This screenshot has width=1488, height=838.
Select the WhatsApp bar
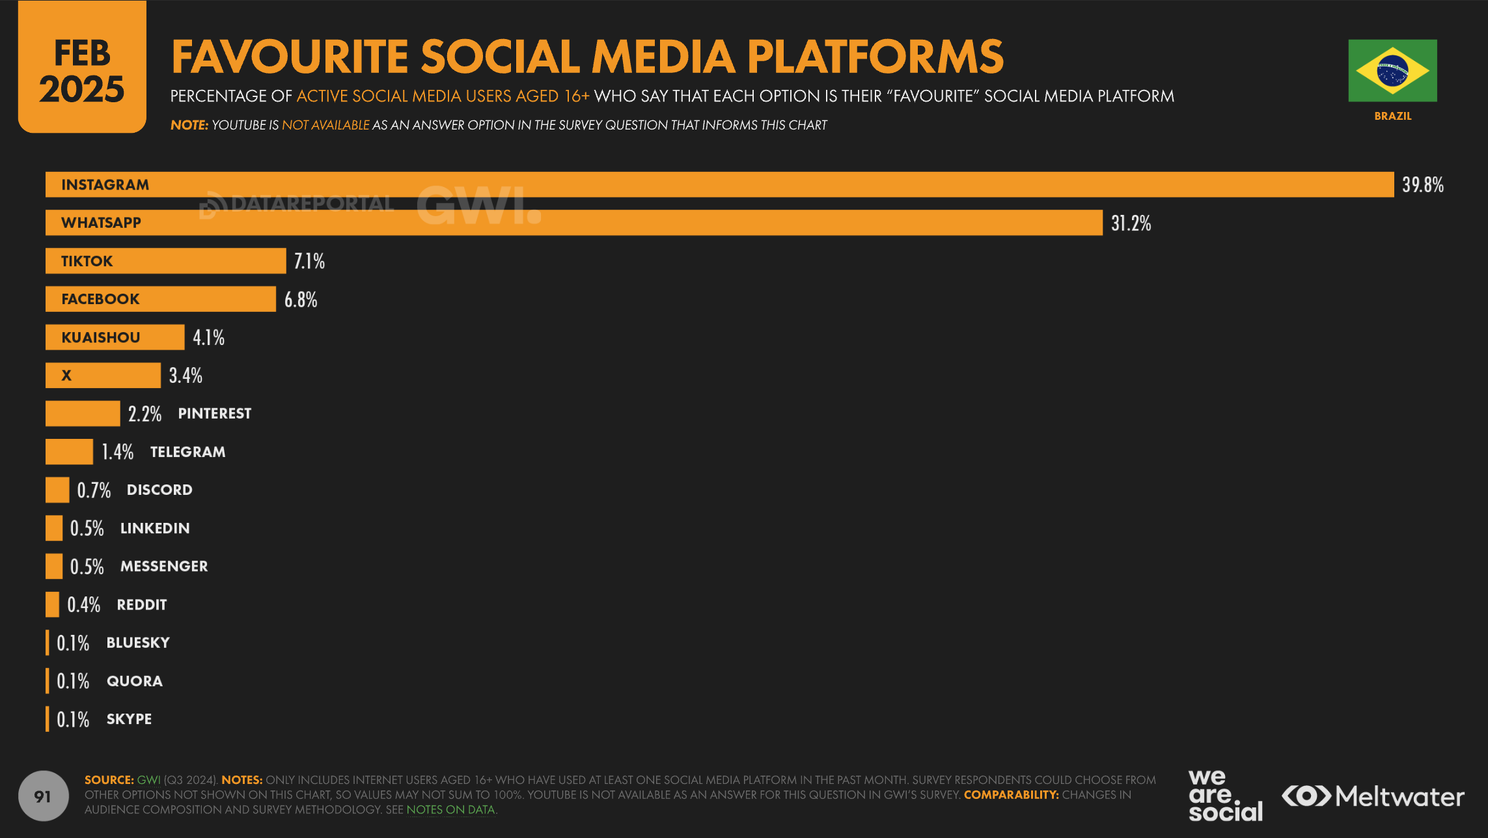tap(570, 222)
